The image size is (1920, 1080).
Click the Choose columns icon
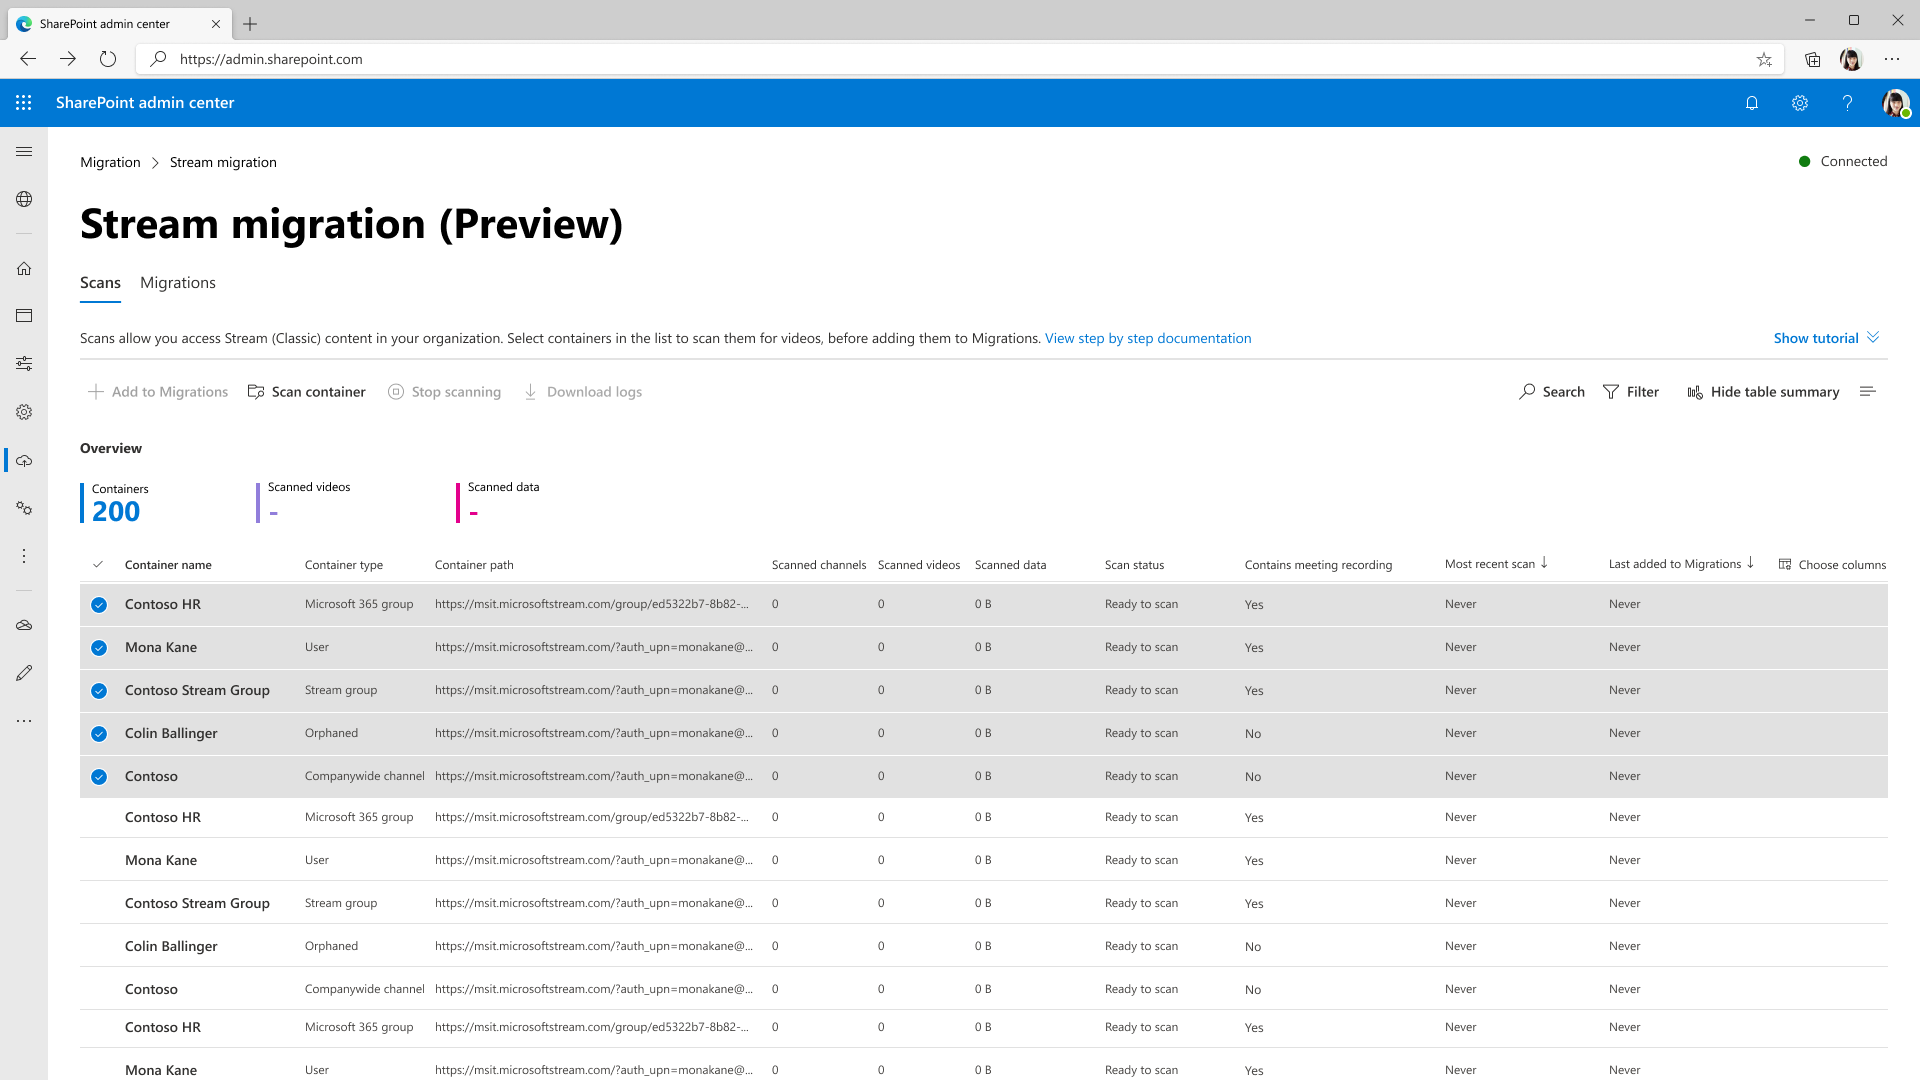1785,564
